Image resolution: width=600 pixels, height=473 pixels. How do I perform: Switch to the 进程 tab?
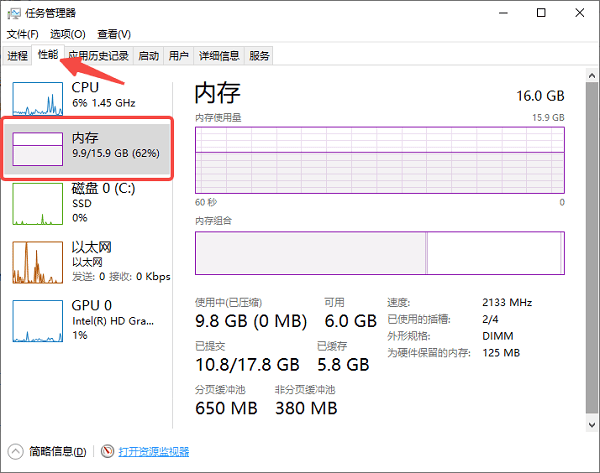[x=18, y=56]
